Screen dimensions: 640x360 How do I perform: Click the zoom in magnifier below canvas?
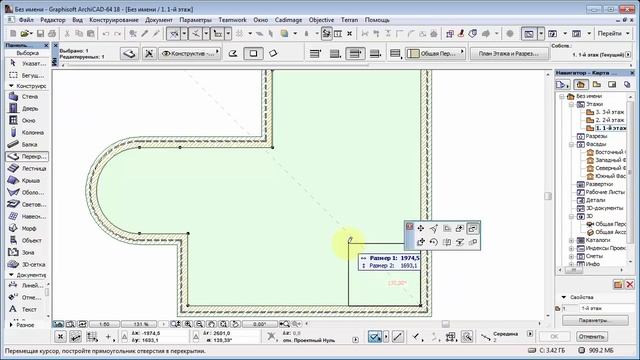click(188, 324)
